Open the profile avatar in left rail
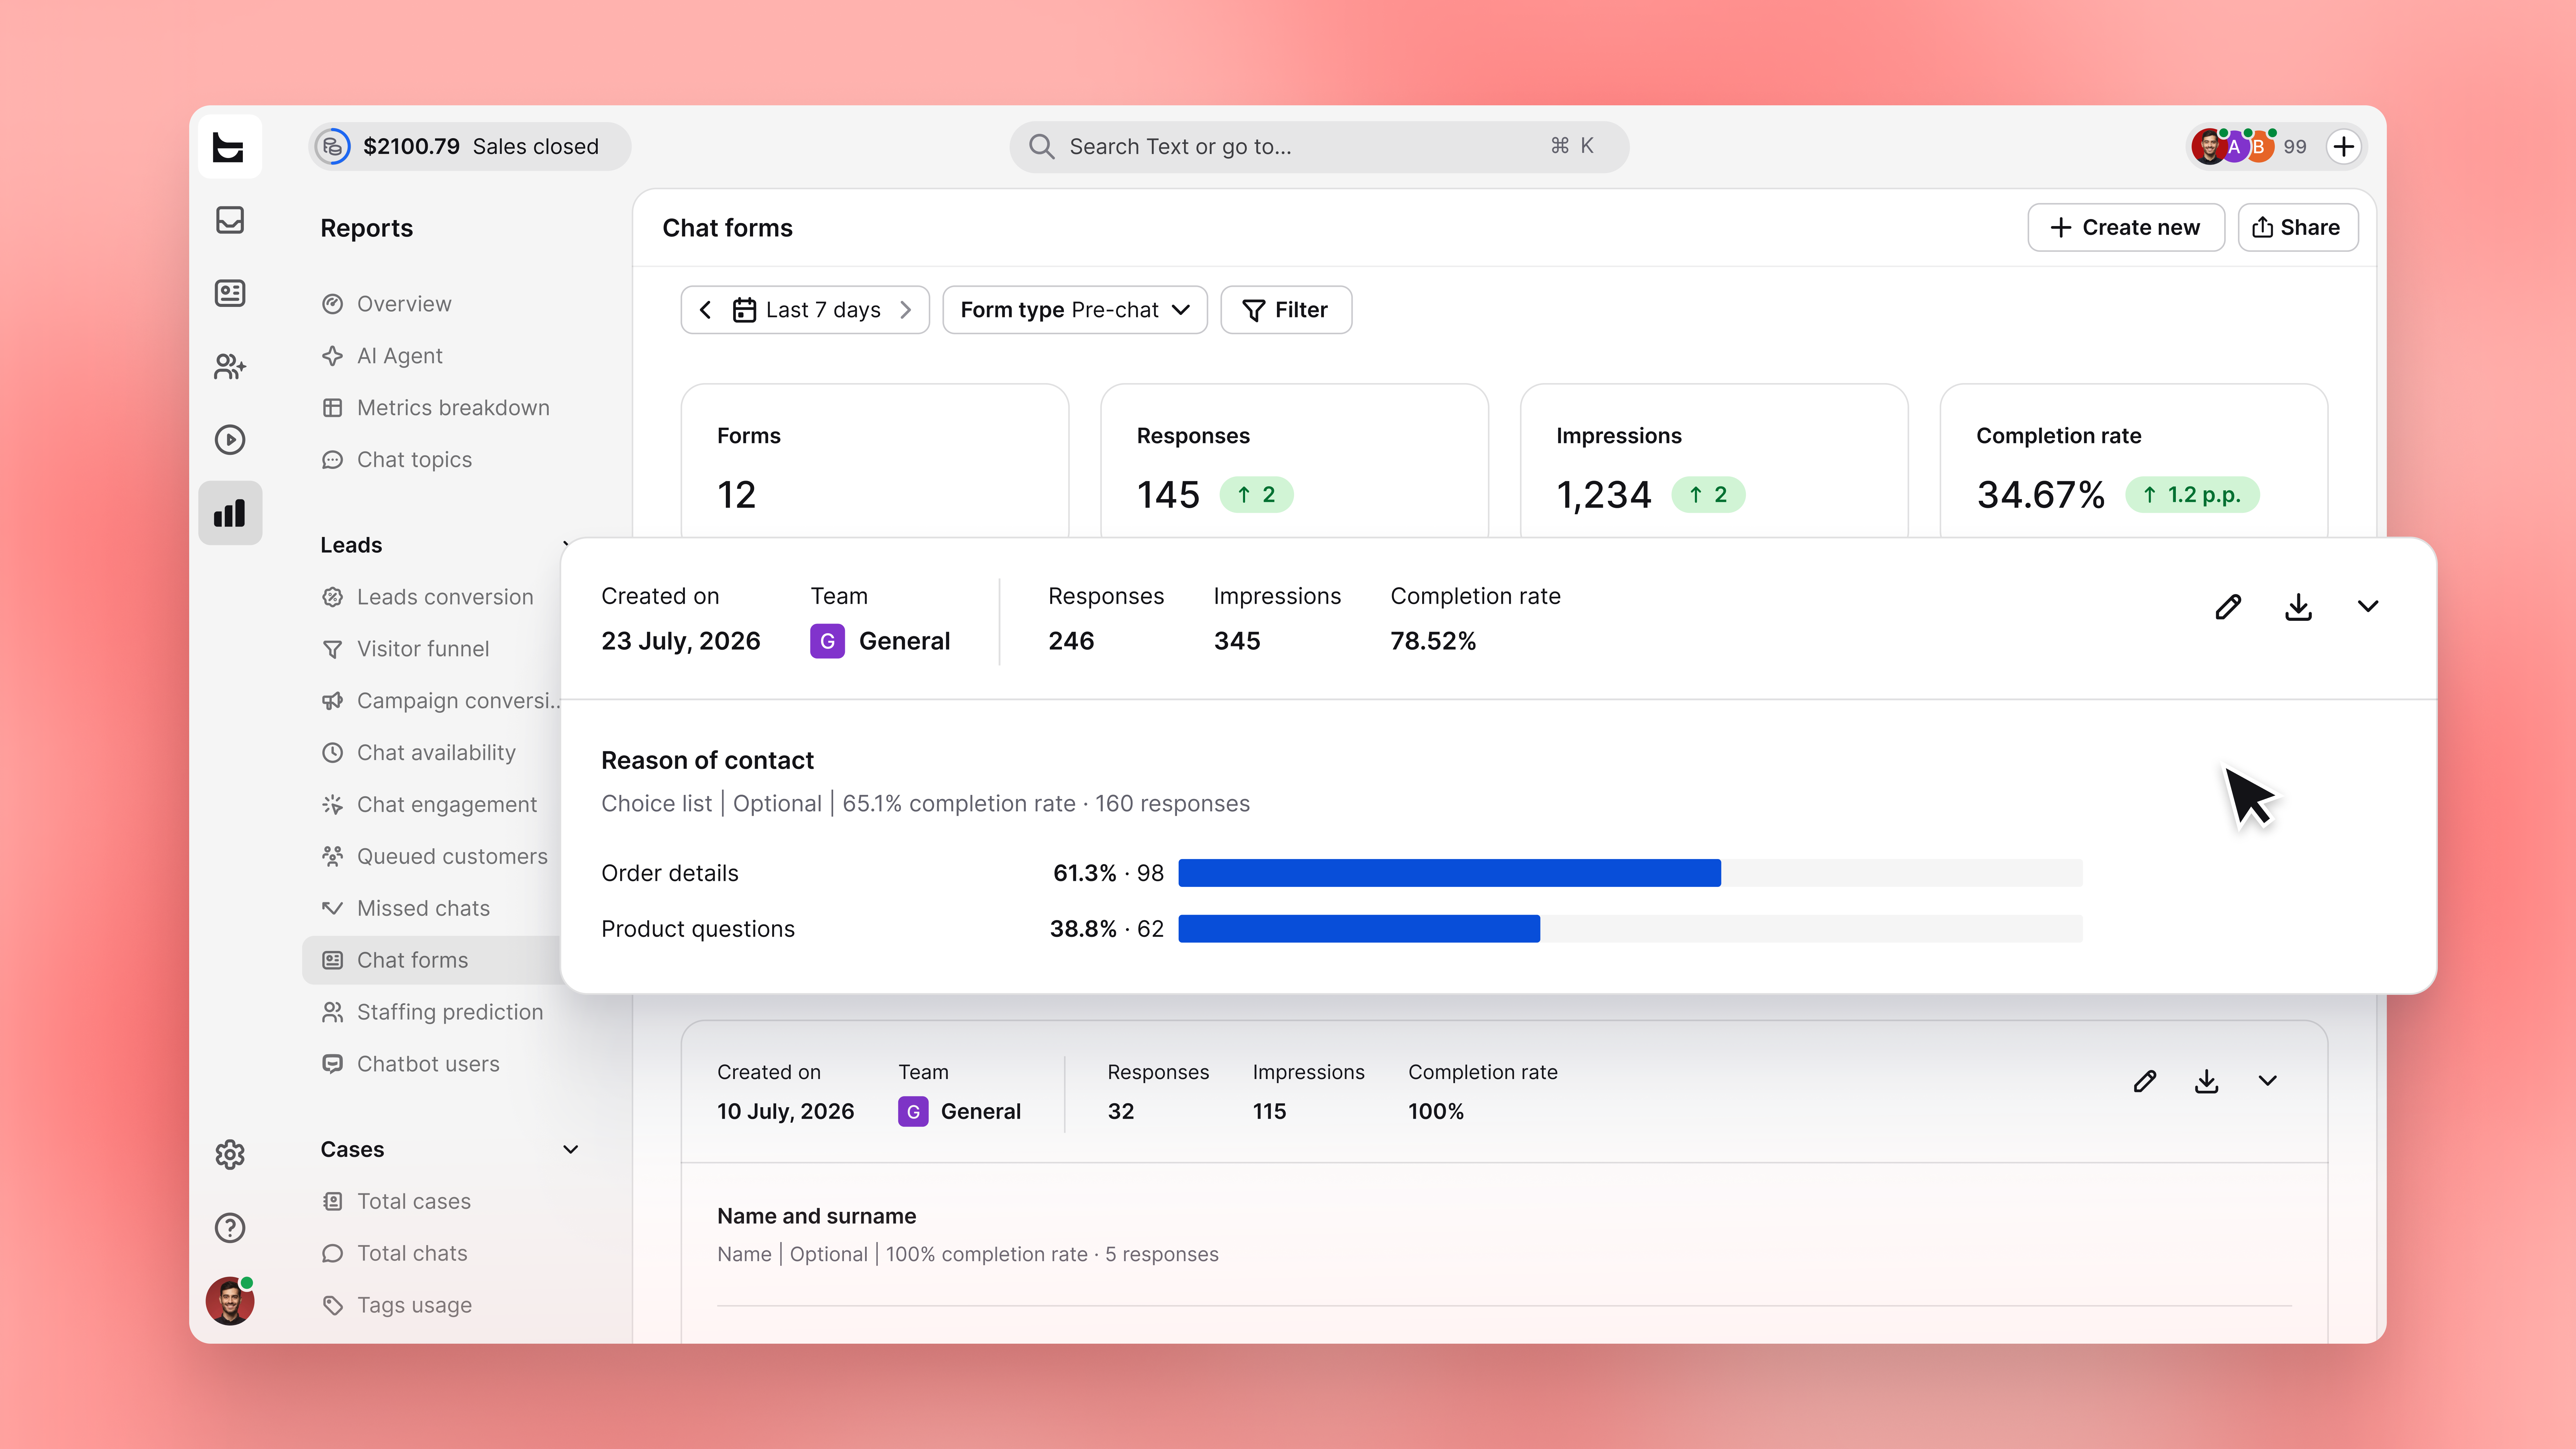 tap(230, 1301)
